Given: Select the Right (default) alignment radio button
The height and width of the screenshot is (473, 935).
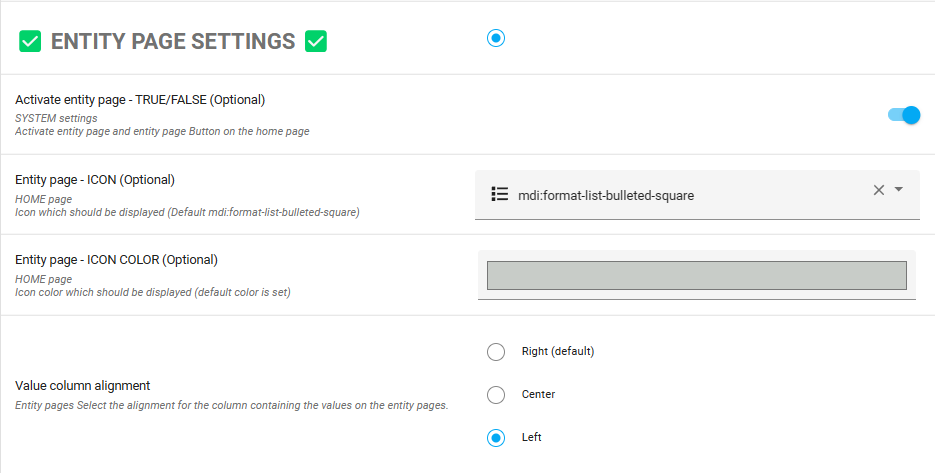Looking at the screenshot, I should [496, 352].
